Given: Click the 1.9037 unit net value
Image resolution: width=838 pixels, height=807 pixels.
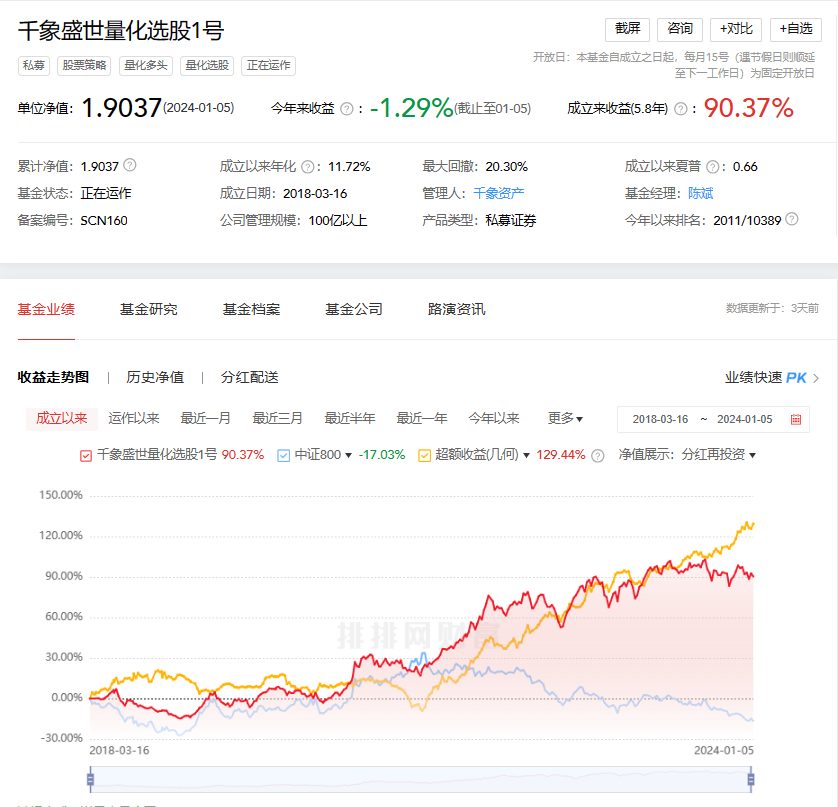Looking at the screenshot, I should point(121,108).
